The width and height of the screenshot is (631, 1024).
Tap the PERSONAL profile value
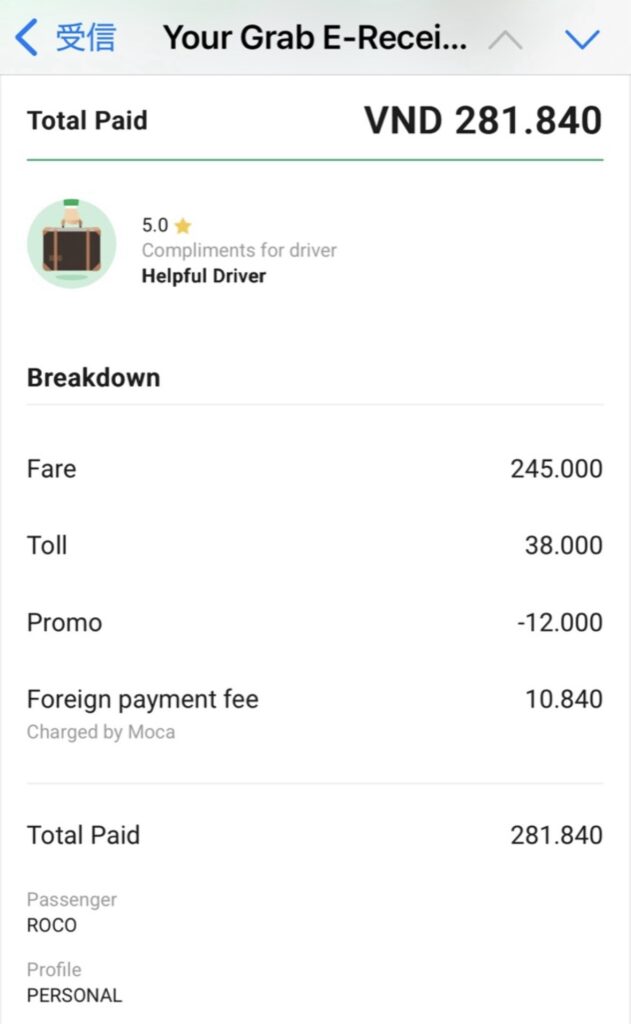click(x=74, y=995)
